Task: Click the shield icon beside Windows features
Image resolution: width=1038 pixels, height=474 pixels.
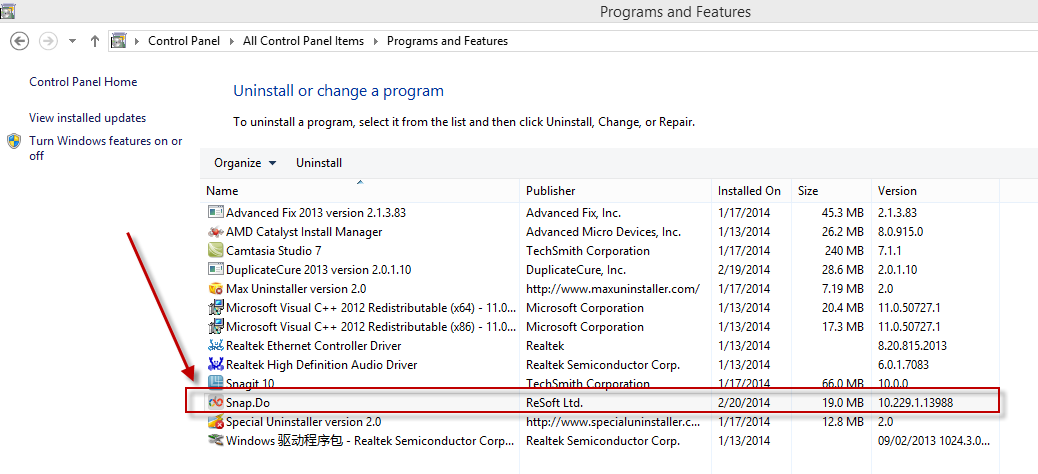Action: pyautogui.click(x=15, y=141)
